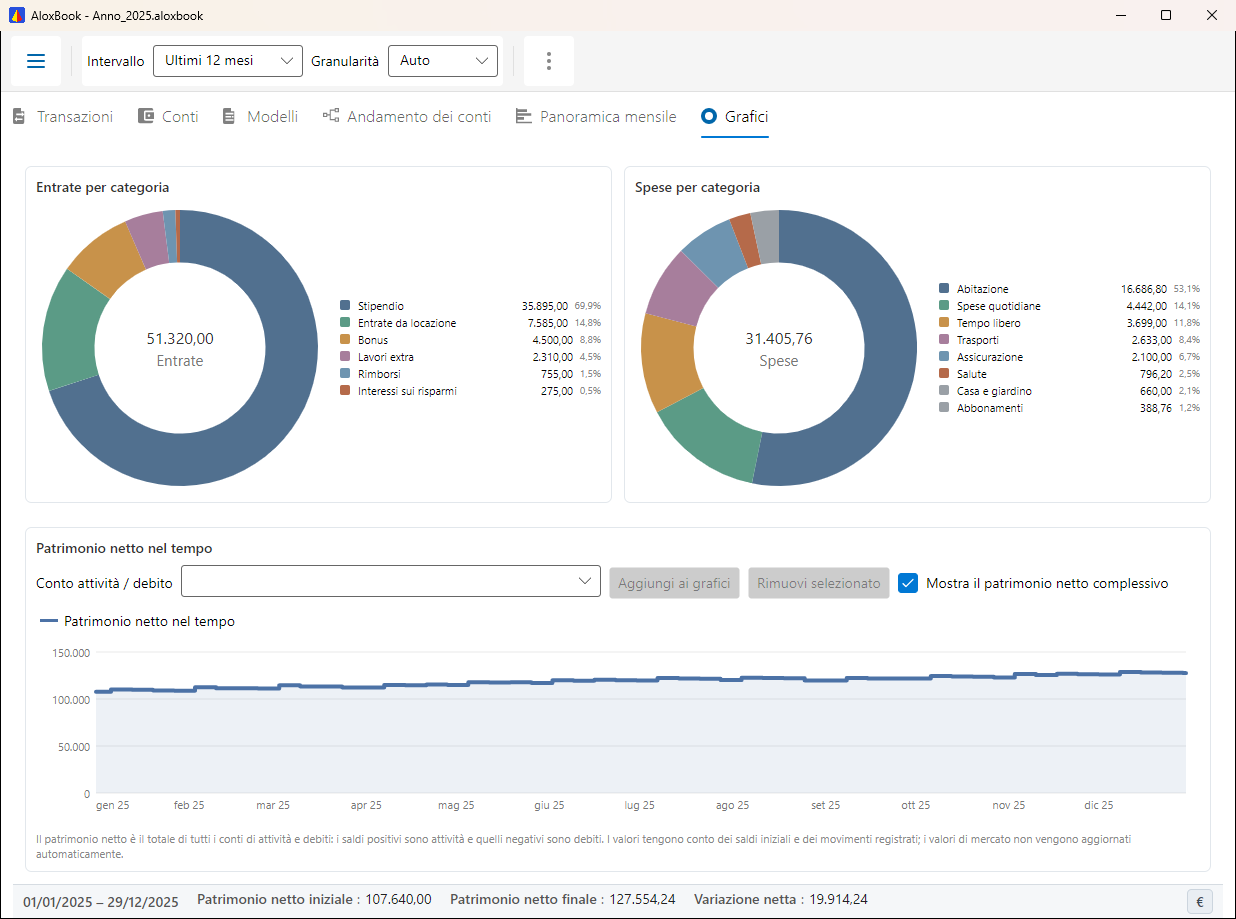The image size is (1236, 919).
Task: Select the Grafici tab
Action: coord(735,116)
